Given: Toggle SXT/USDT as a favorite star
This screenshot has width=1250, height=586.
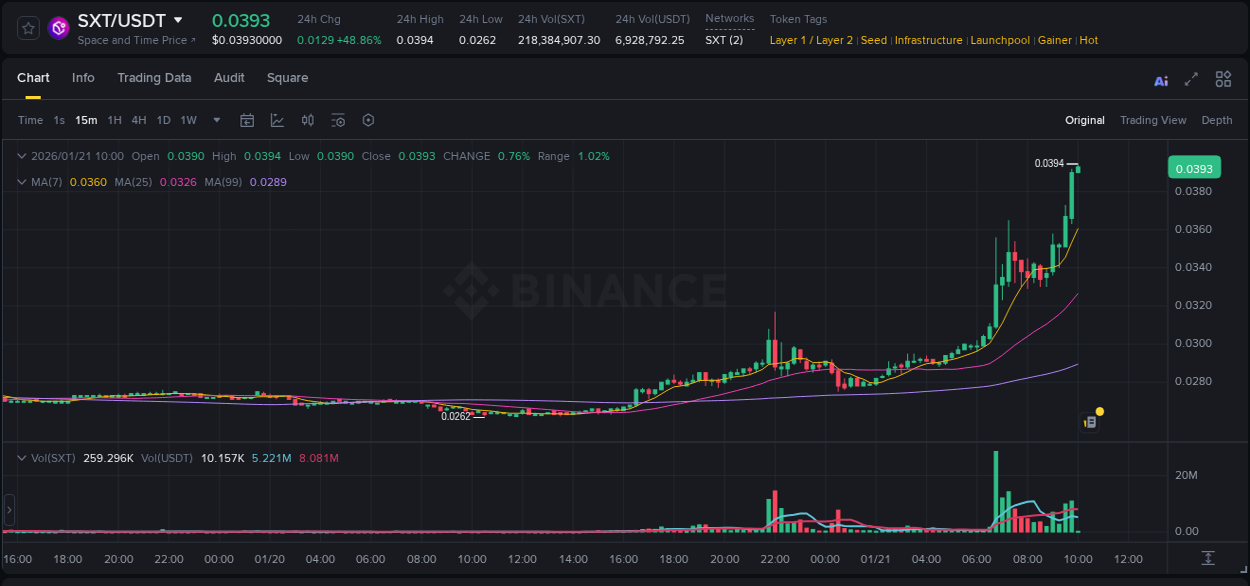Looking at the screenshot, I should [x=28, y=27].
